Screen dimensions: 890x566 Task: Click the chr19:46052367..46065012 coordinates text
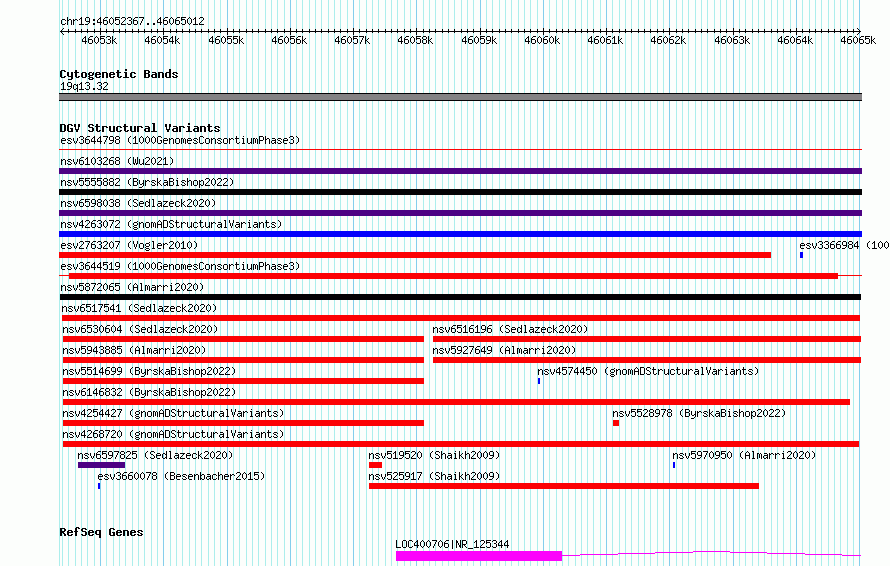132,21
